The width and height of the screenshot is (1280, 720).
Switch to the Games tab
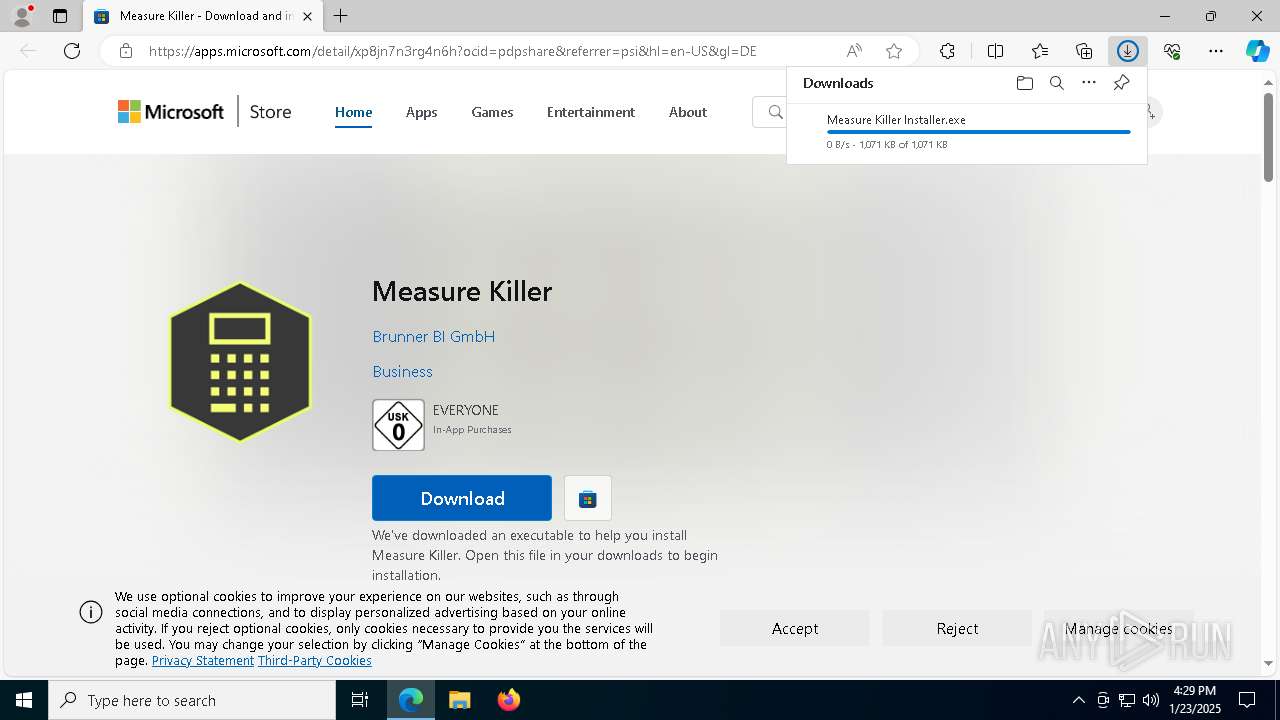click(x=492, y=112)
